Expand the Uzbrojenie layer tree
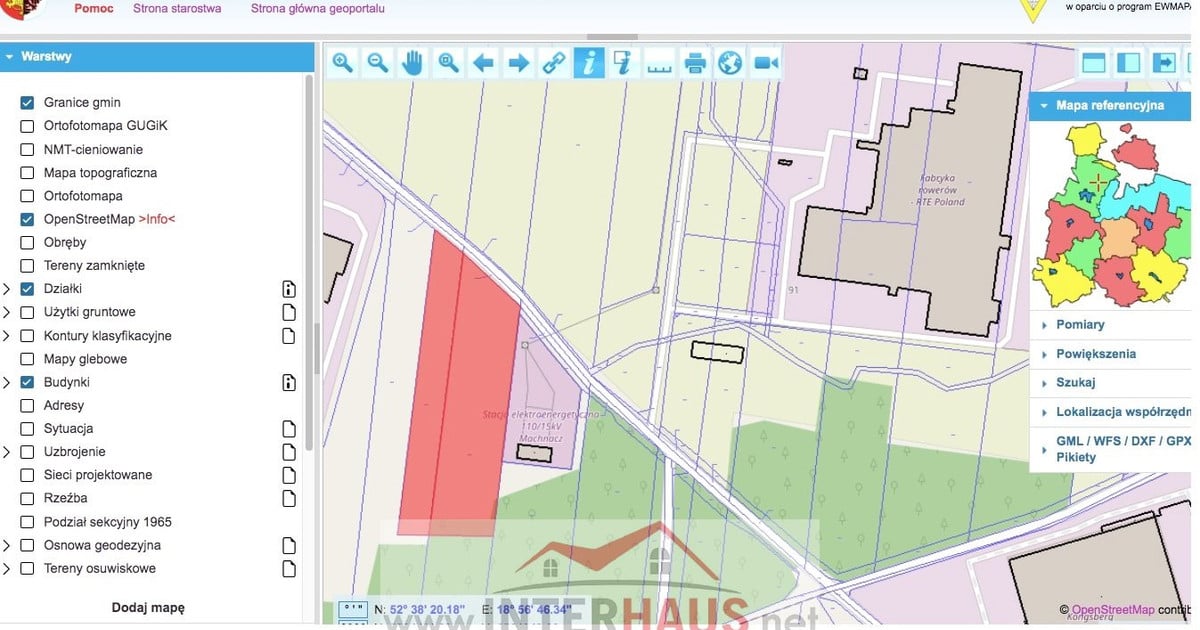Viewport: 1200px width, 630px height. [7, 452]
